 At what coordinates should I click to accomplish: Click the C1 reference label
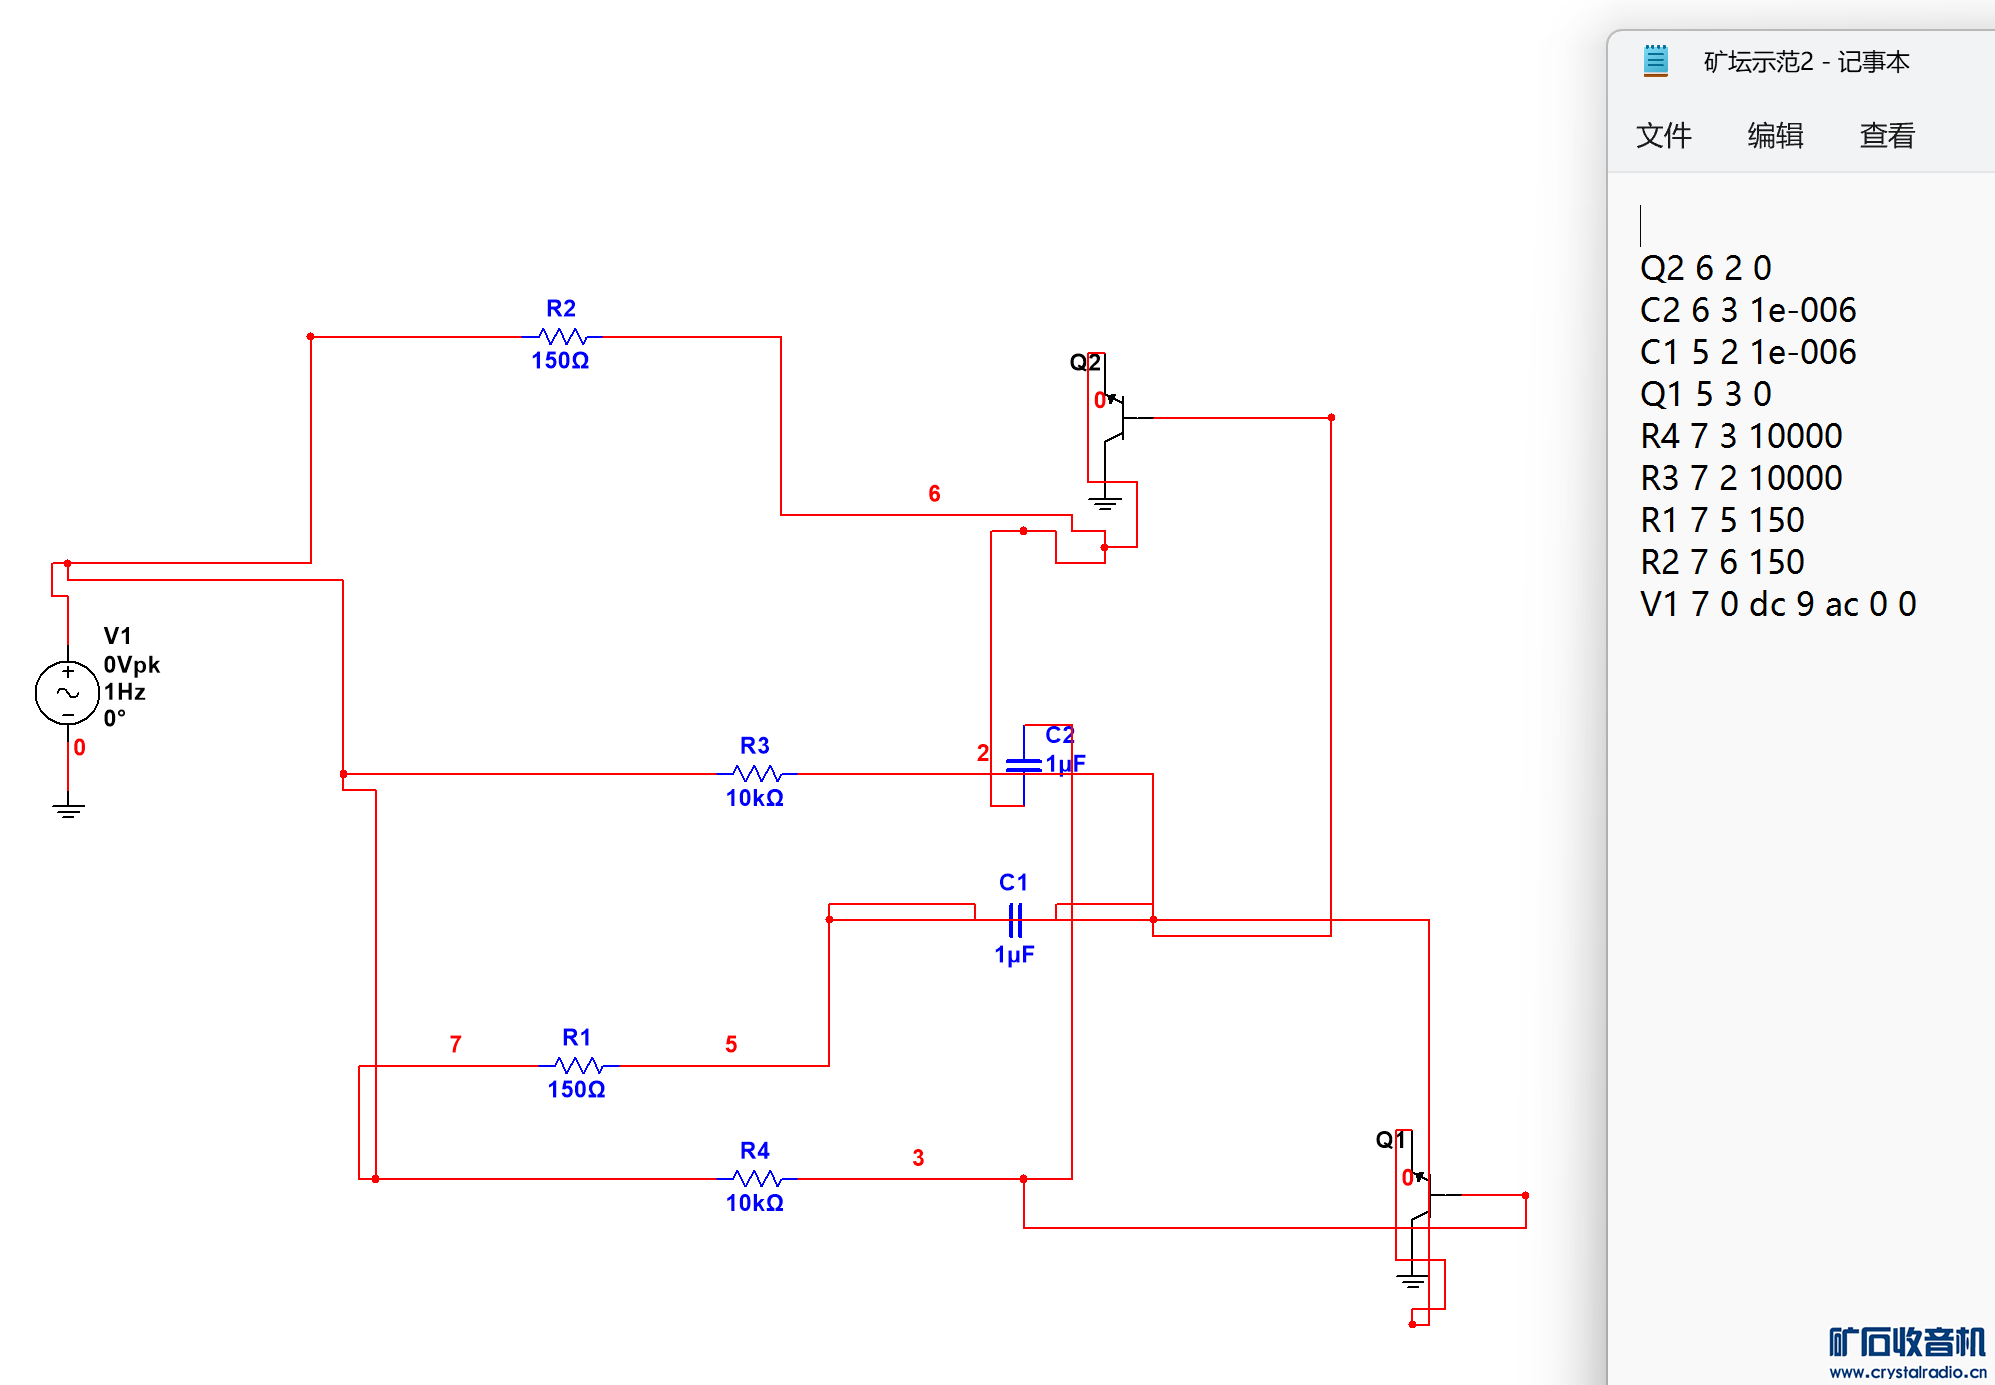pos(1013,882)
